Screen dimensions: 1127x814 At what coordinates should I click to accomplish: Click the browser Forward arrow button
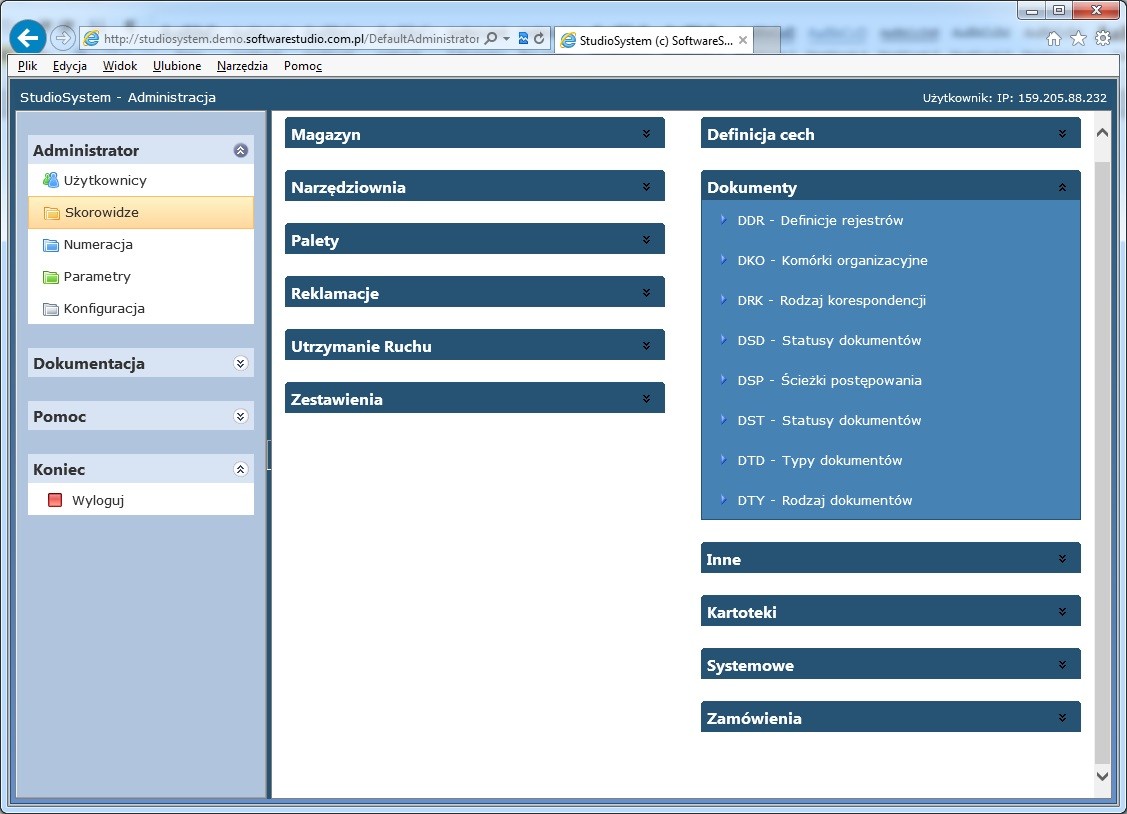(x=63, y=38)
